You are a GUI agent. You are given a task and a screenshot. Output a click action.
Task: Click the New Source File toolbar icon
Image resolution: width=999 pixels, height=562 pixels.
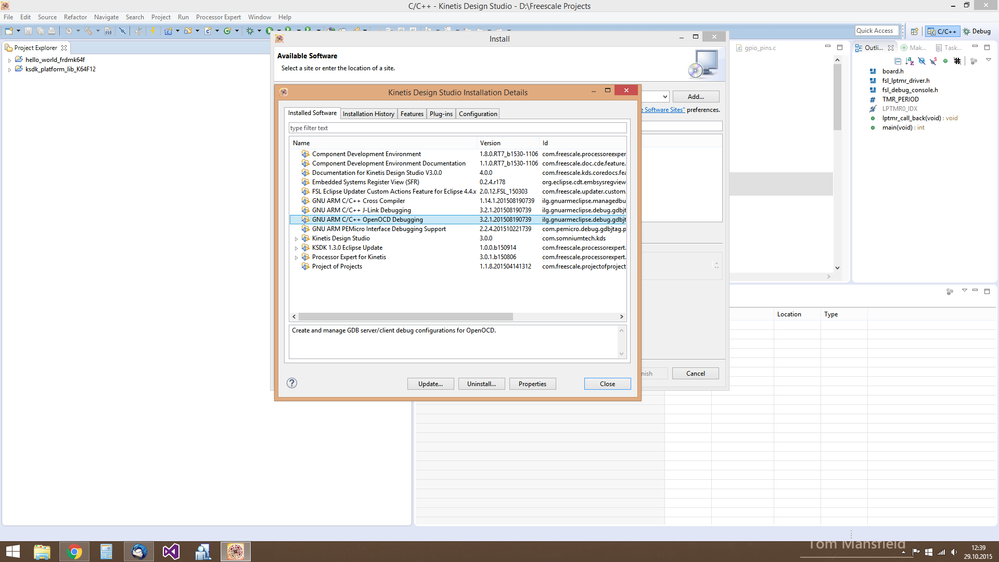208,31
